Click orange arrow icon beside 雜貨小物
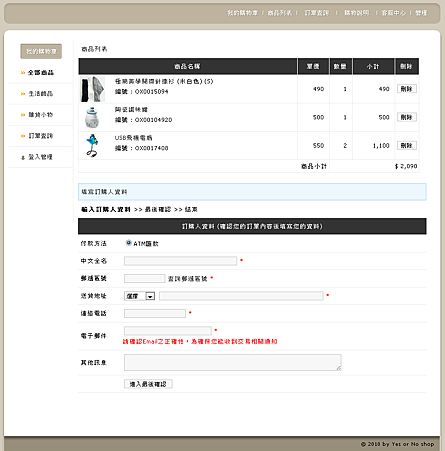Screen dimensions: 445x451 pos(23,115)
